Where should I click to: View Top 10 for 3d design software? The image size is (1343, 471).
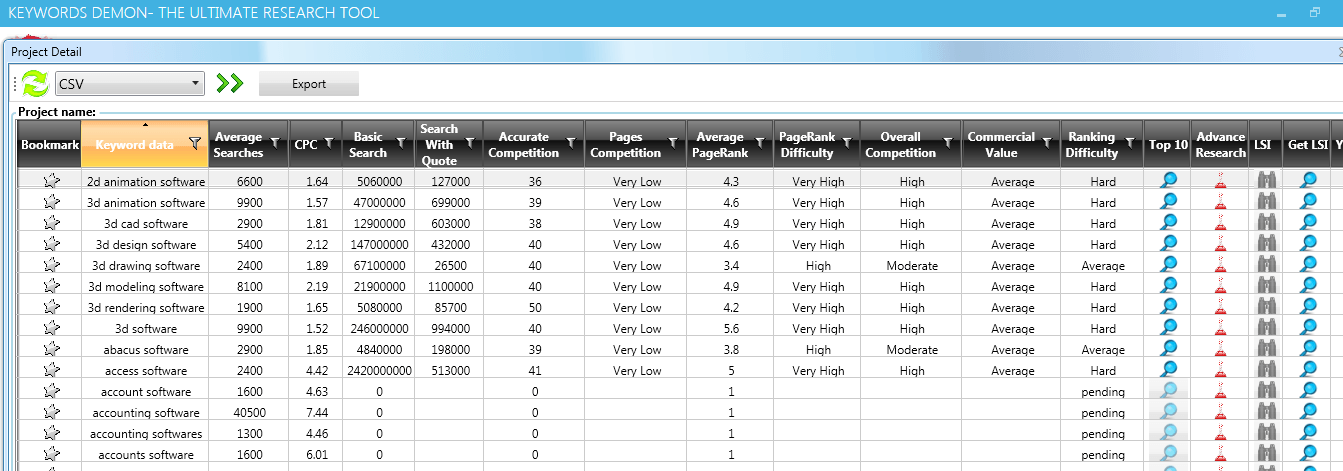[x=1168, y=244]
